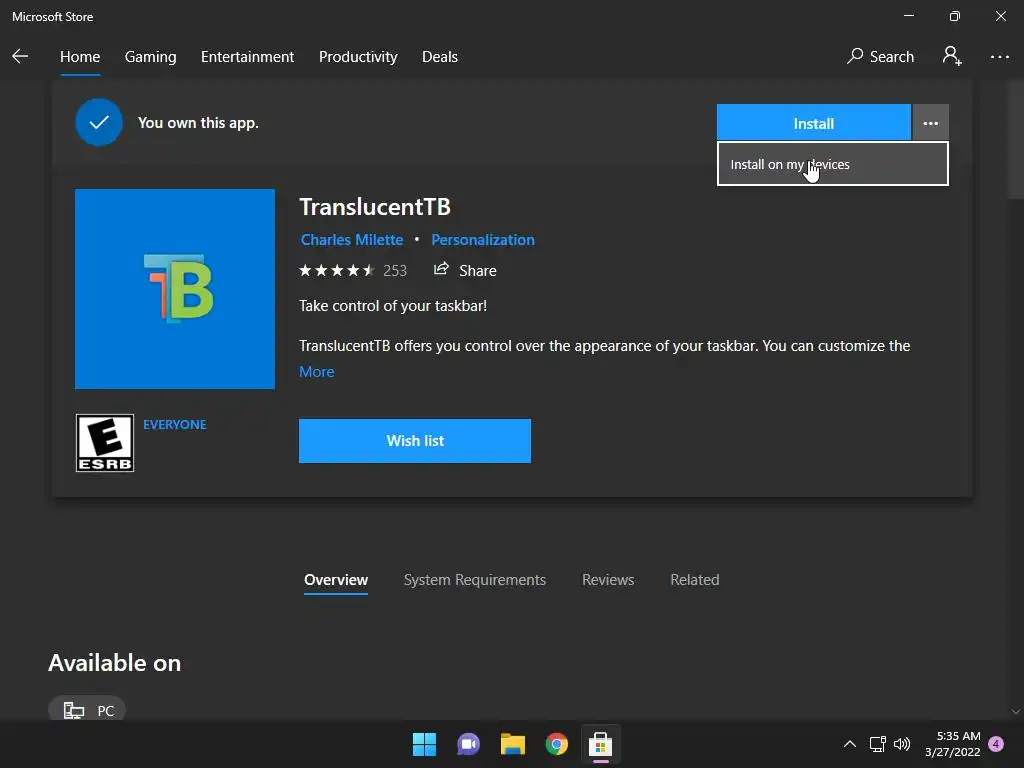1024x768 pixels.
Task: Add the app to Wish list
Action: pyautogui.click(x=415, y=441)
